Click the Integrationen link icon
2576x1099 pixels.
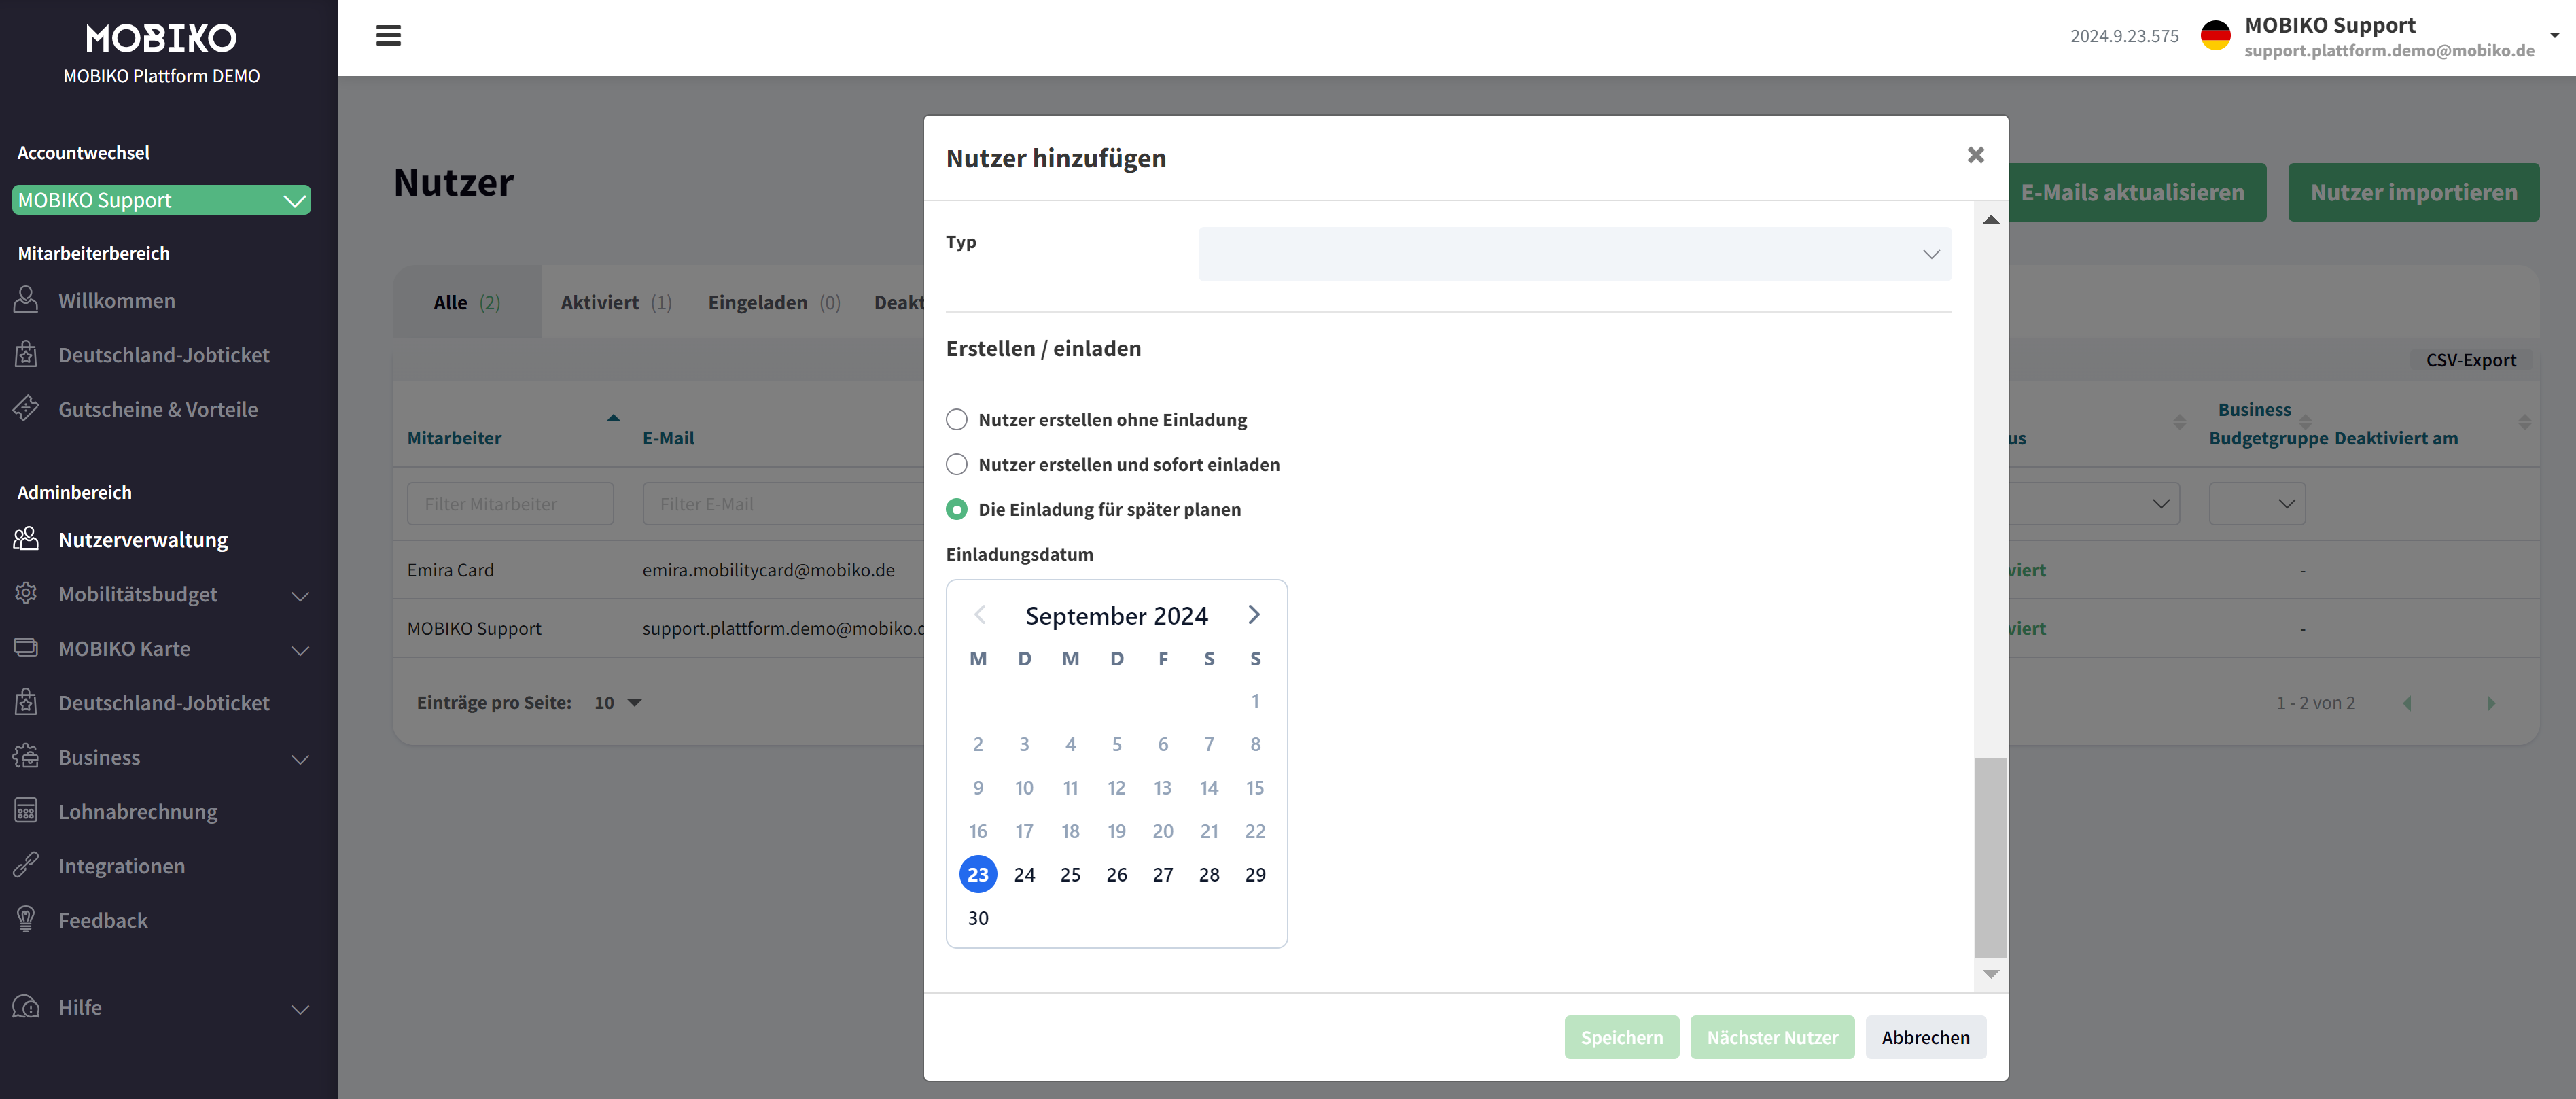[x=26, y=865]
